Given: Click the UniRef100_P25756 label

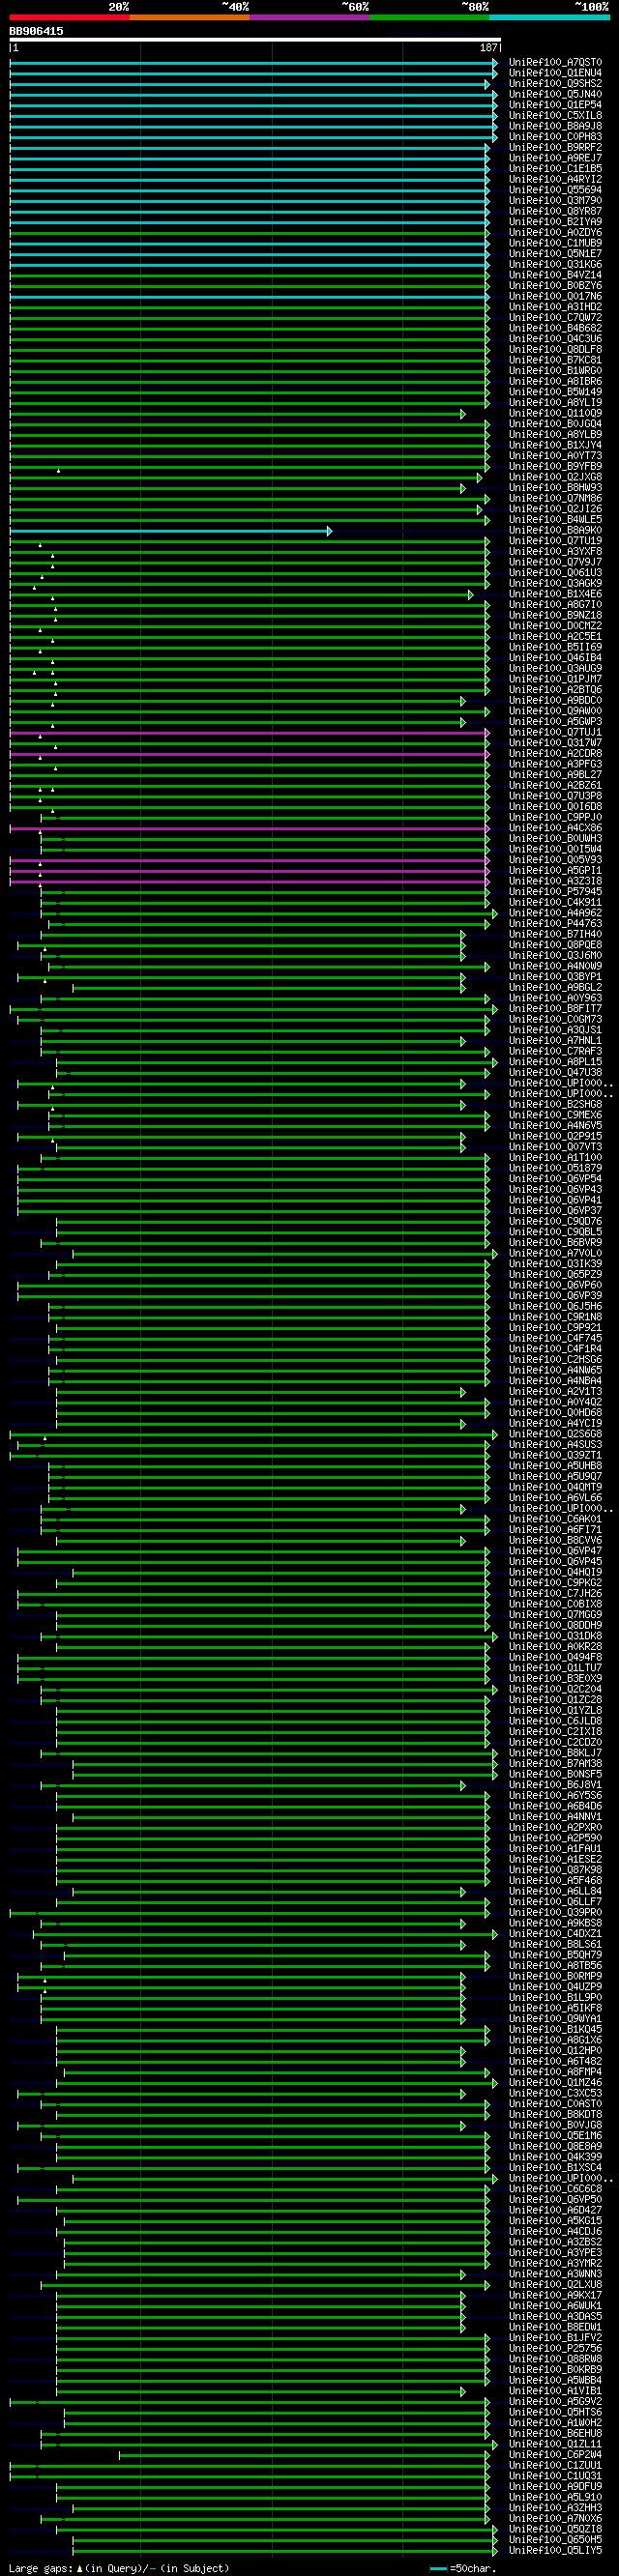Looking at the screenshot, I should point(555,2348).
